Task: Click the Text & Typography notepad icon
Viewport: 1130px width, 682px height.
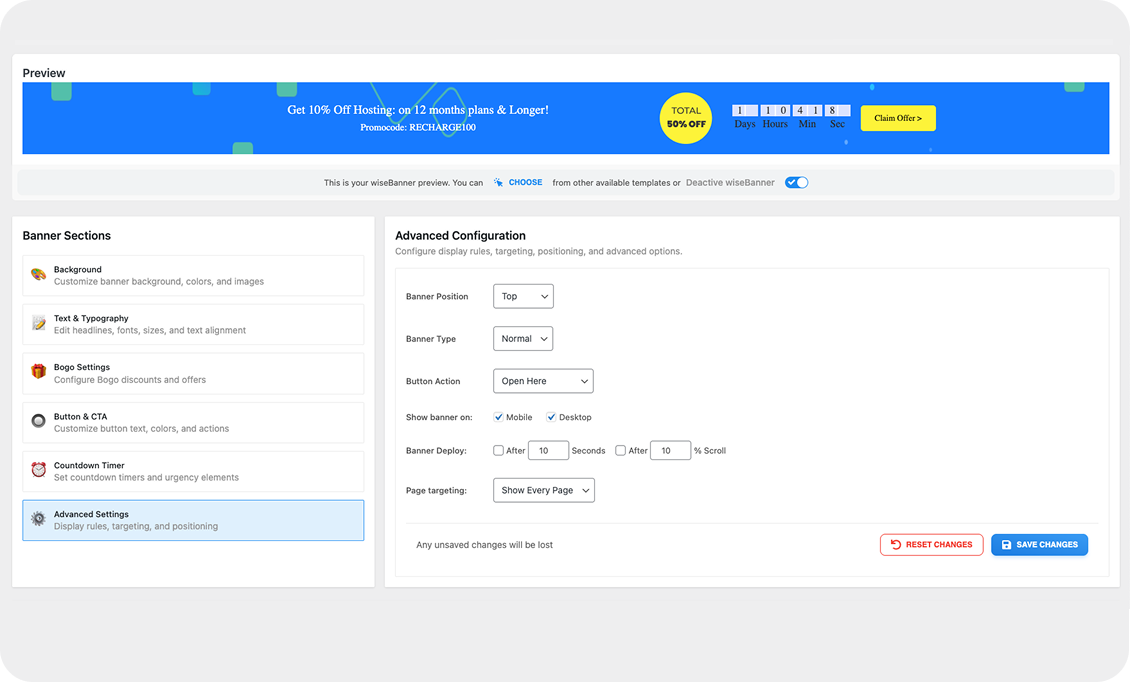Action: 38,324
